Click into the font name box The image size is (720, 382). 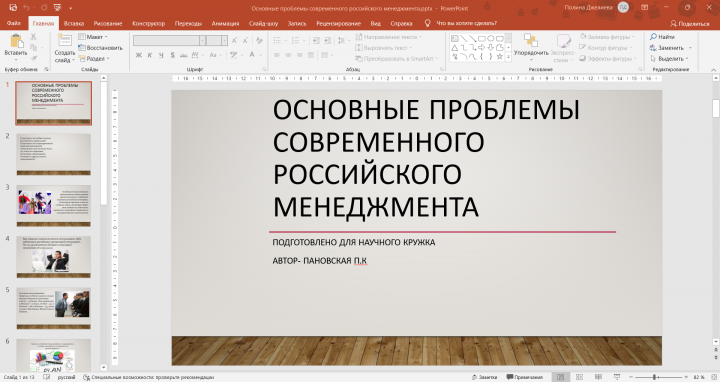tap(166, 40)
